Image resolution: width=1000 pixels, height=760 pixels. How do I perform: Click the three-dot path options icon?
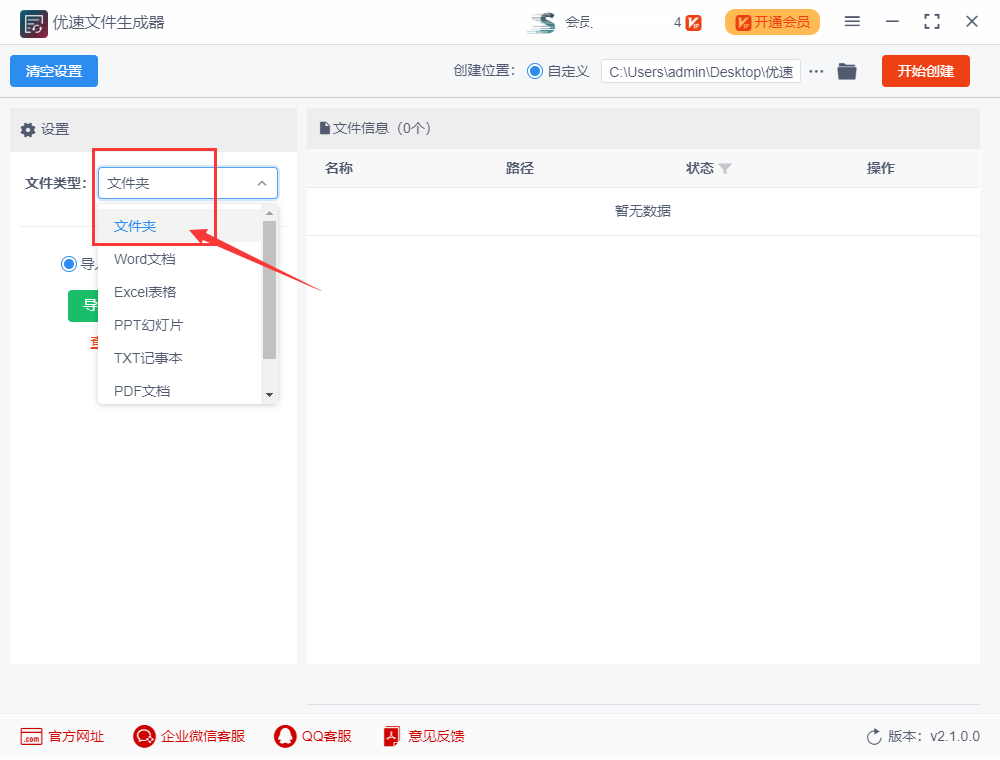click(816, 71)
